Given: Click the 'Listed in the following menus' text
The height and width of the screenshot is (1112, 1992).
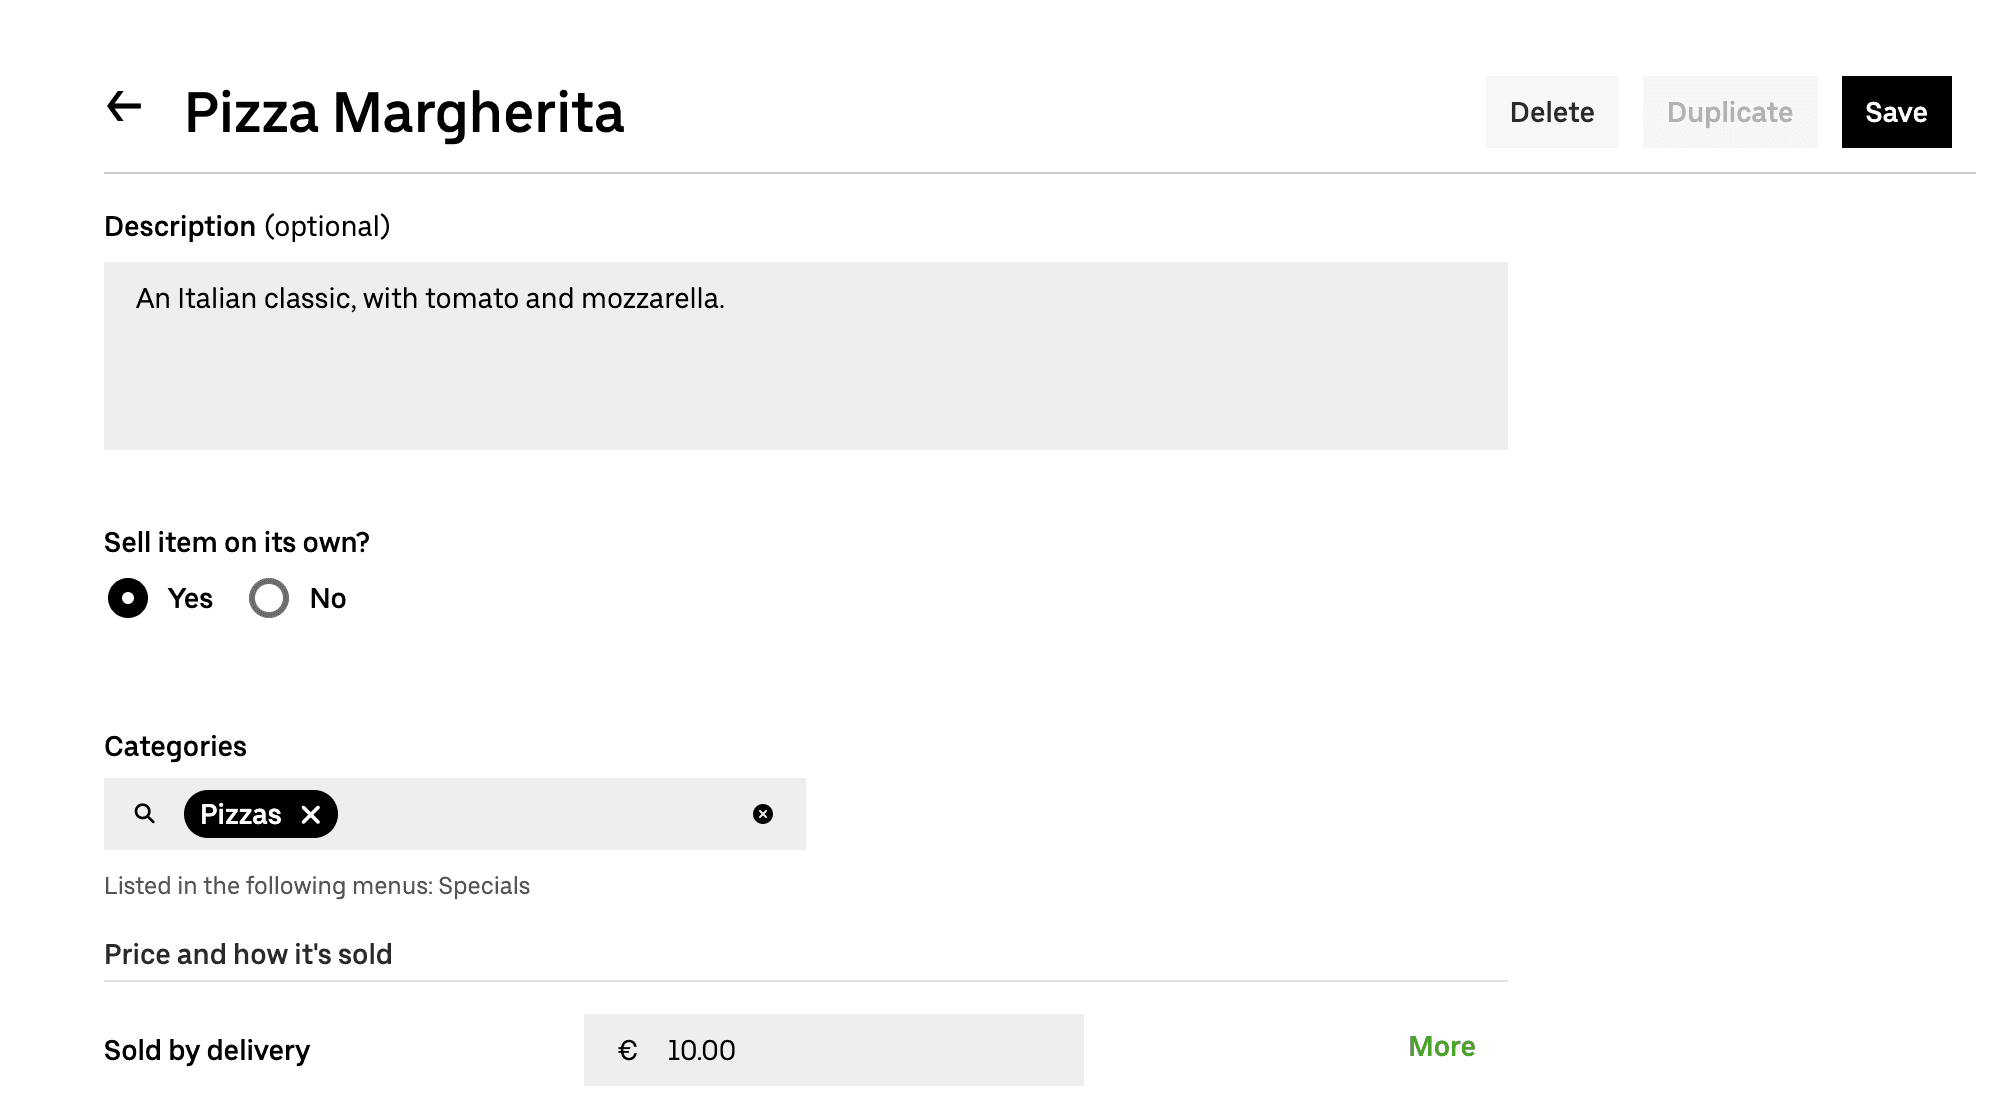Looking at the screenshot, I should (x=317, y=886).
